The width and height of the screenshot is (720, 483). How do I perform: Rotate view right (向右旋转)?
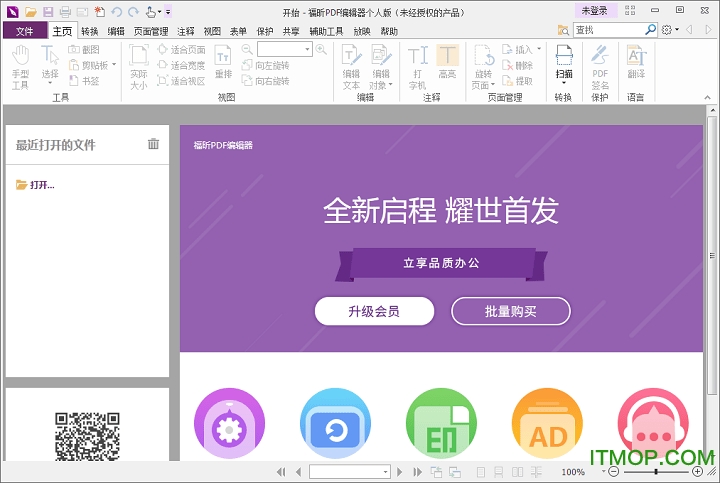tap(265, 81)
